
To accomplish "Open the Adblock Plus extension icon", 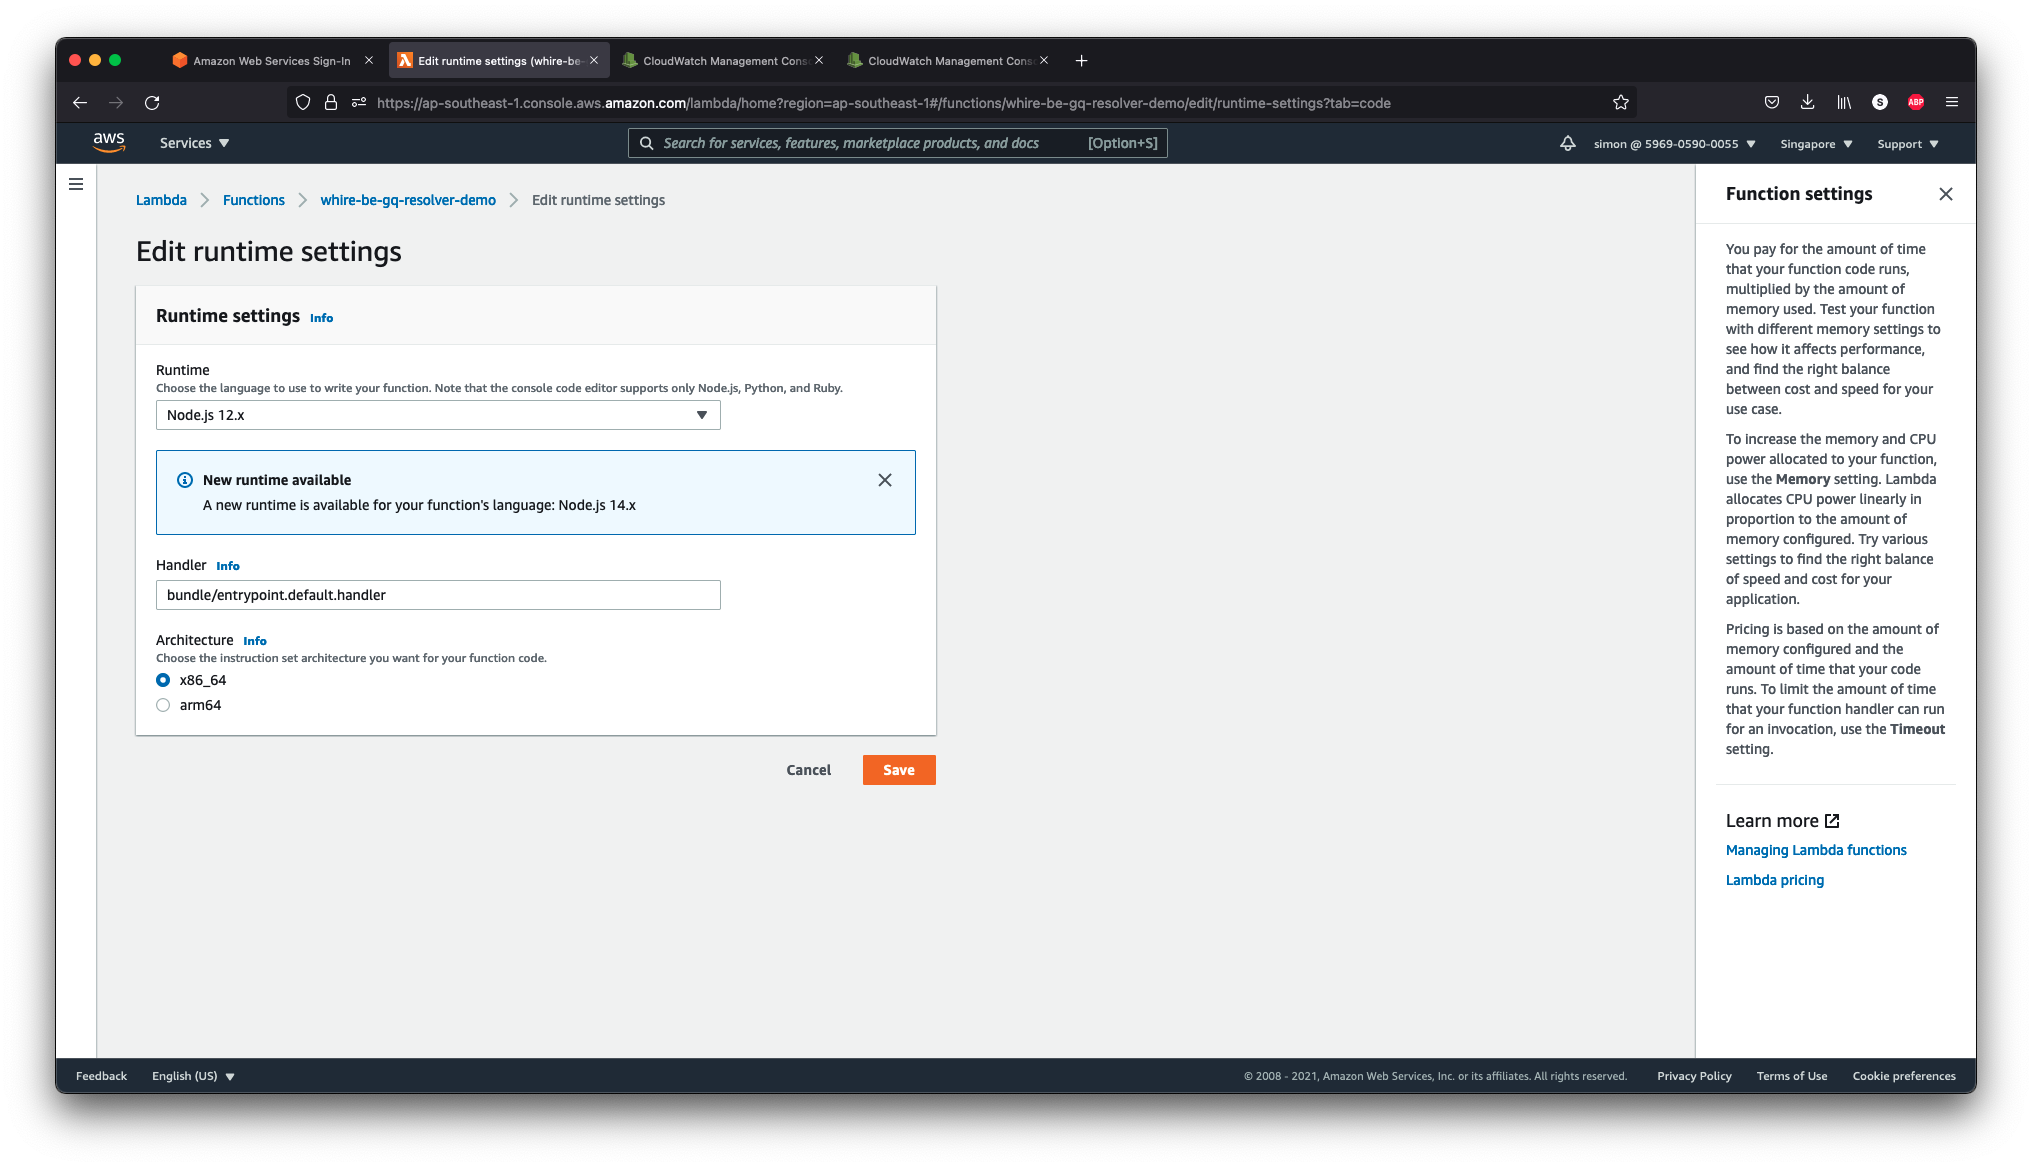I will click(x=1915, y=102).
